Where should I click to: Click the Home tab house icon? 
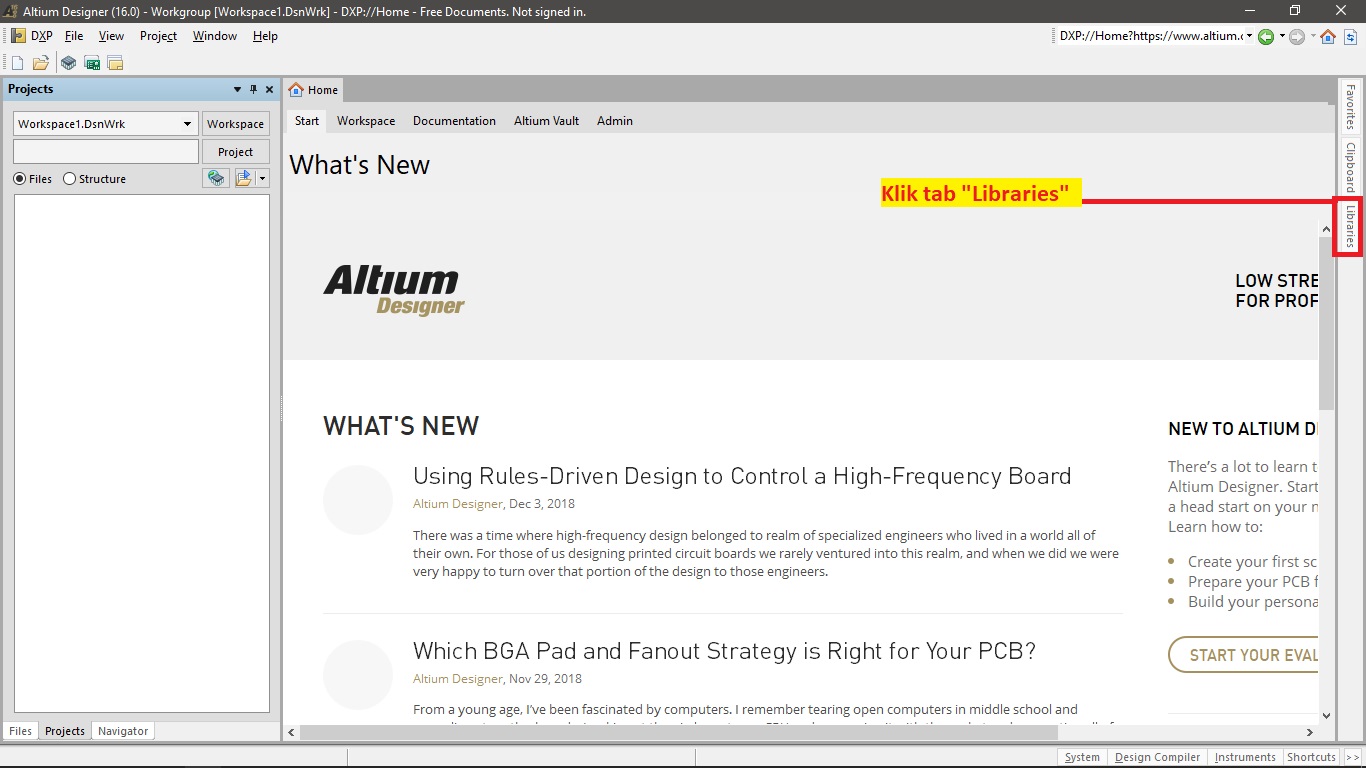pos(295,90)
